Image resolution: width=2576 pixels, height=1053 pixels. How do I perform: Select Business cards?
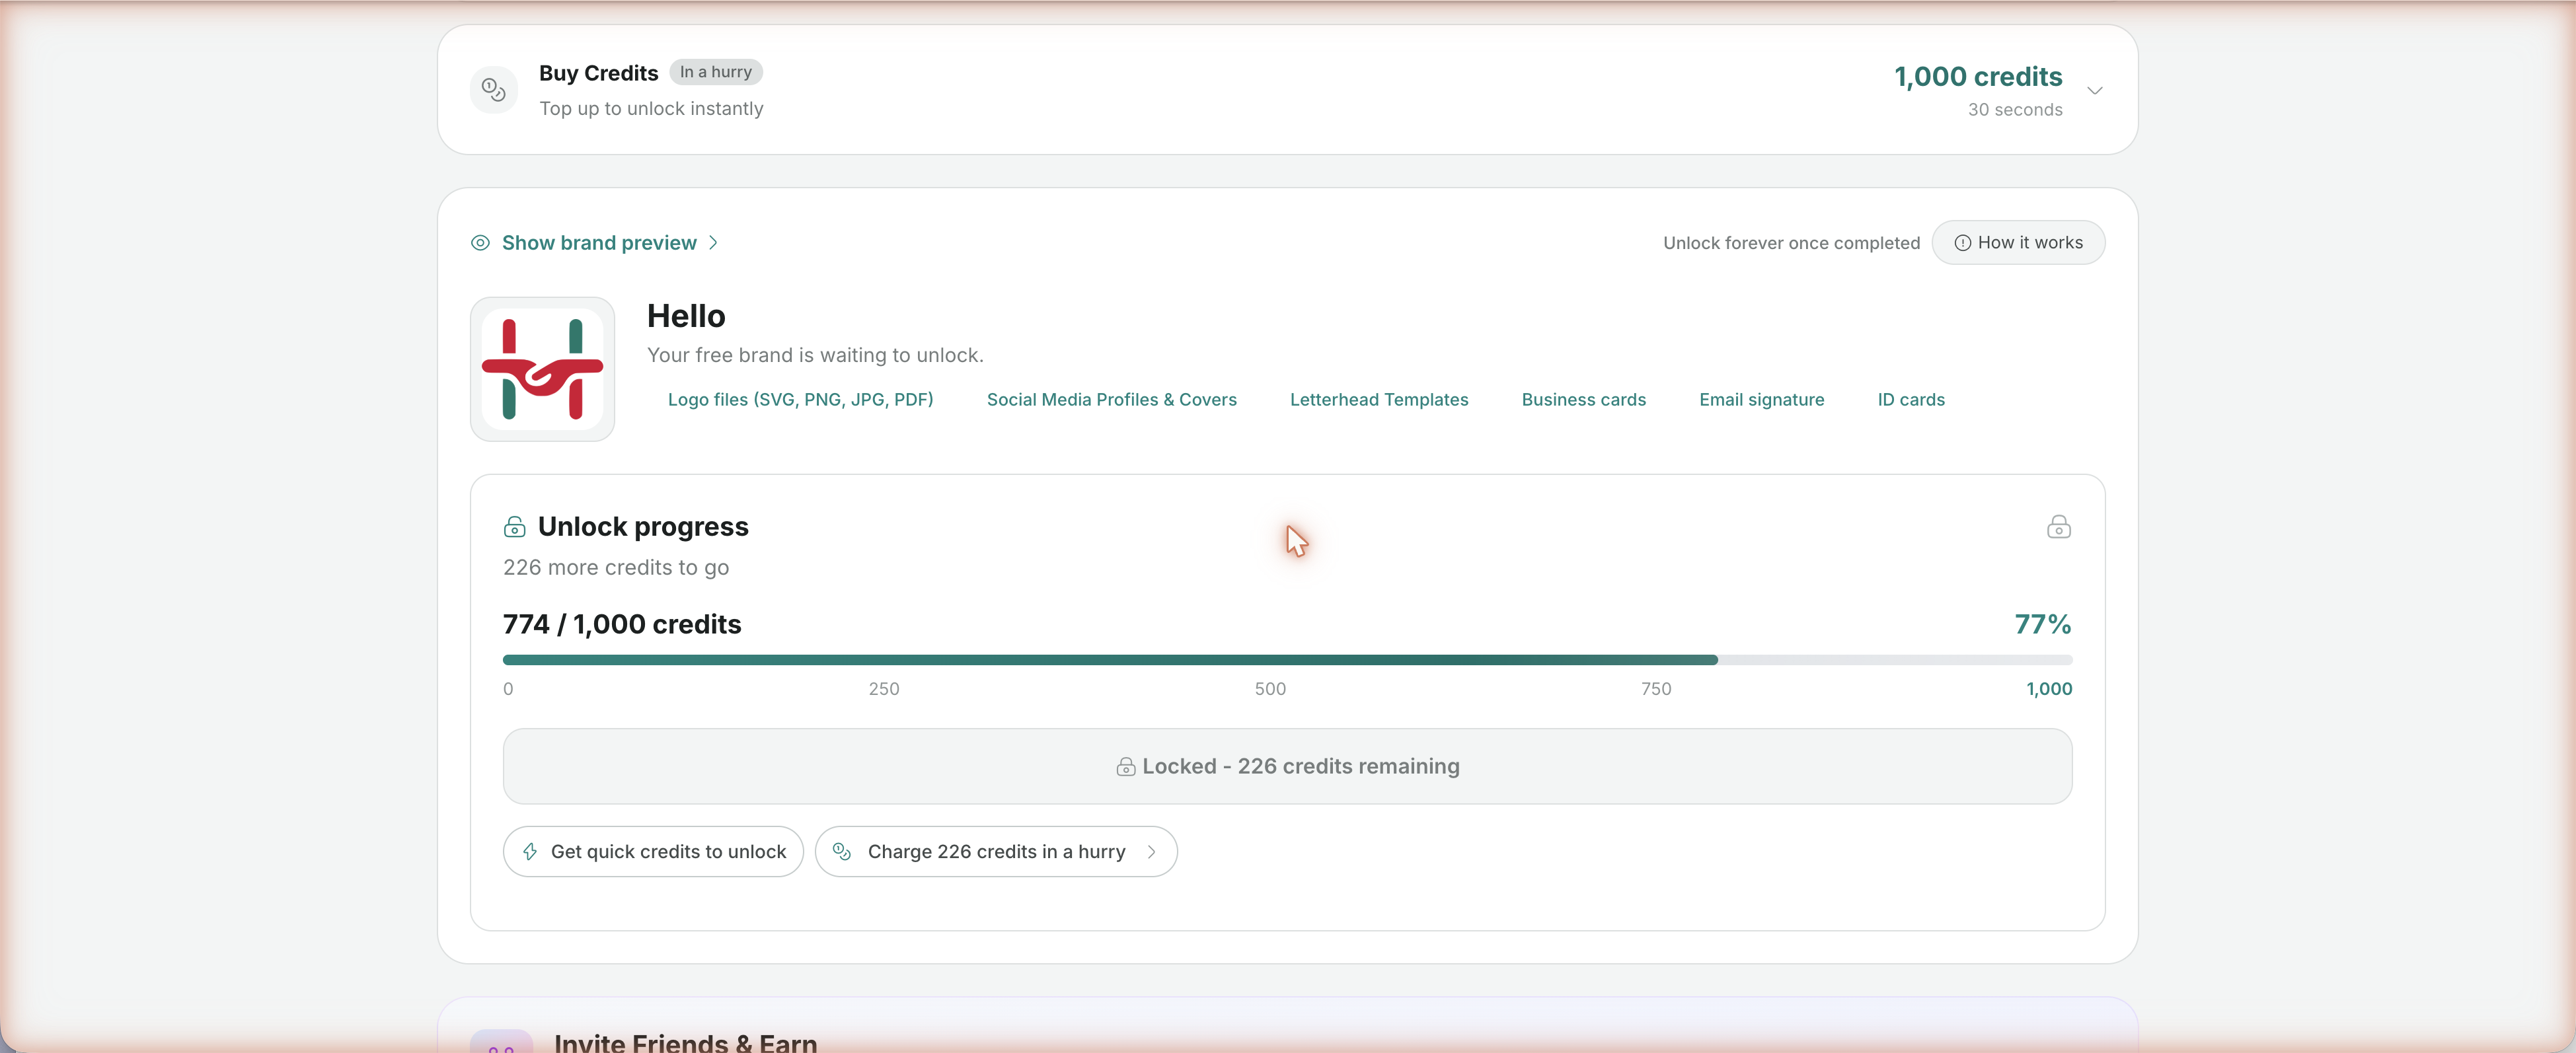click(x=1583, y=400)
